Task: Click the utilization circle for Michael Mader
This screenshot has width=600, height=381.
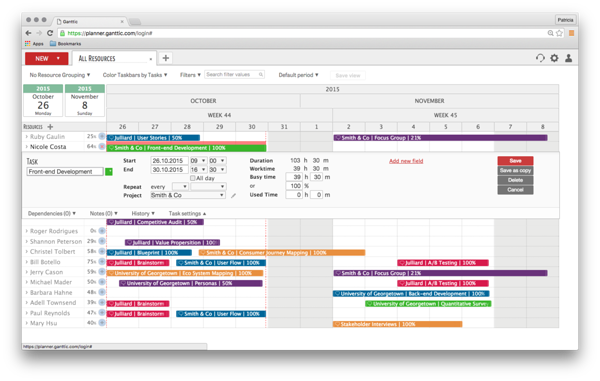Action: tap(102, 282)
